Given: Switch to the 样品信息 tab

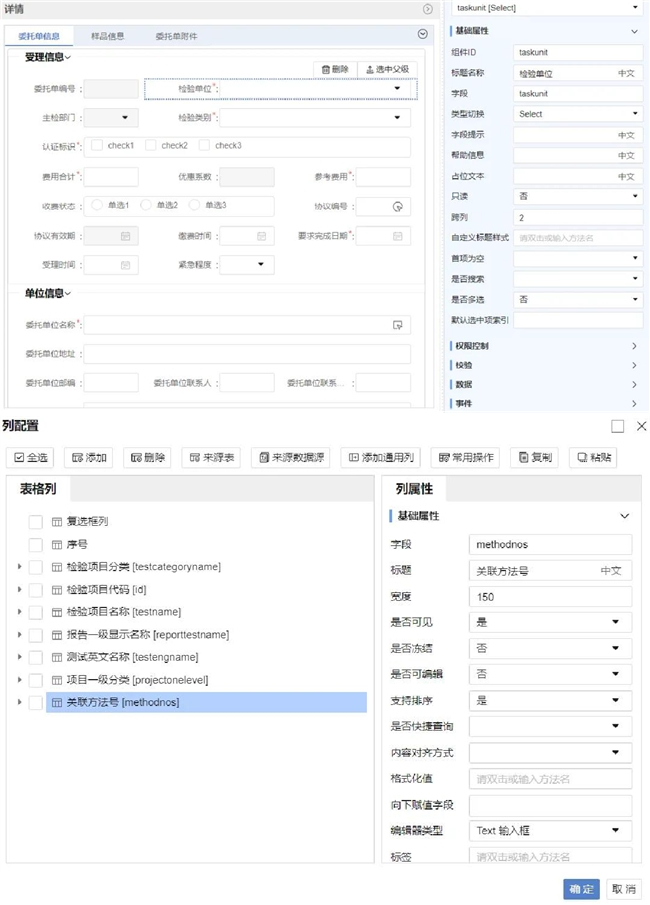Looking at the screenshot, I should (108, 36).
